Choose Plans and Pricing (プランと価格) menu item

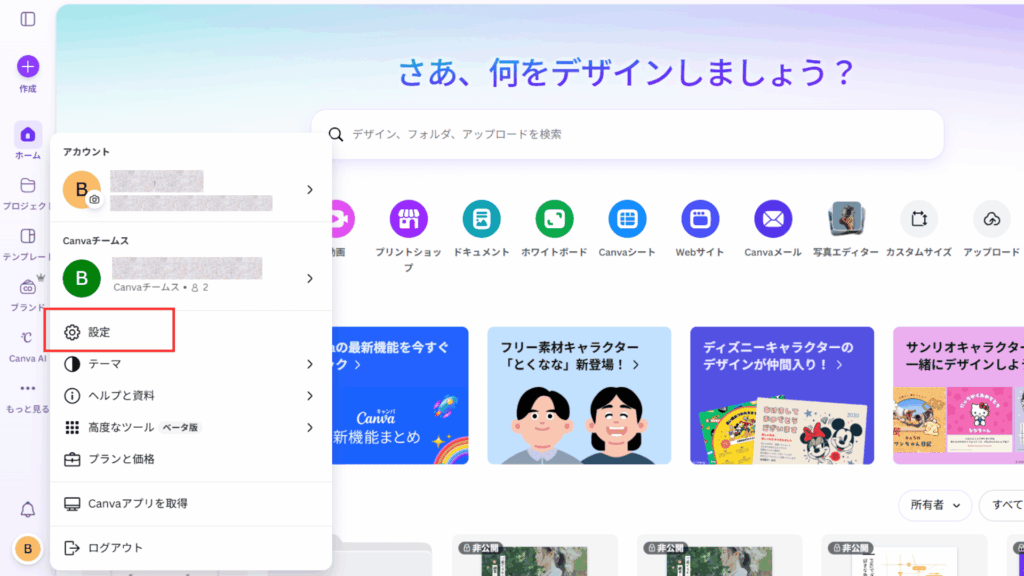pos(120,459)
